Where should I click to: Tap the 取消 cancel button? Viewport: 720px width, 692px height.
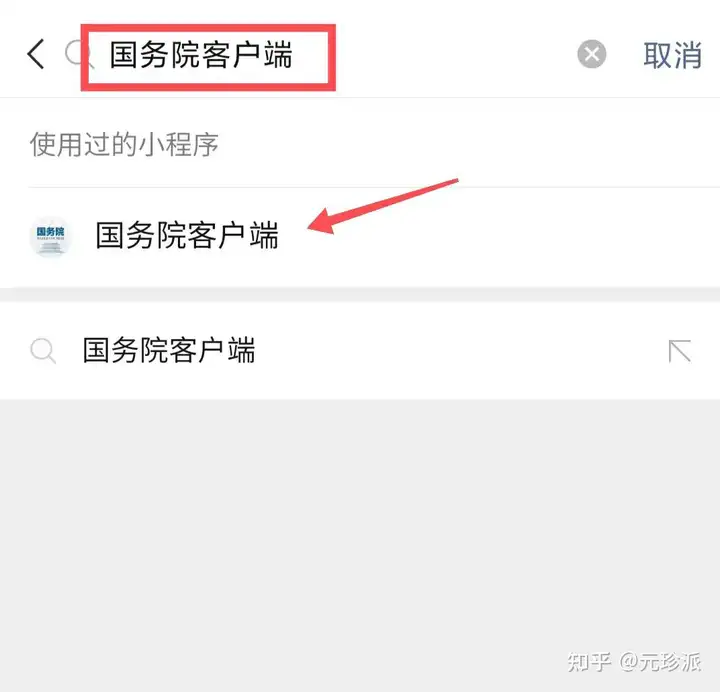coord(672,55)
